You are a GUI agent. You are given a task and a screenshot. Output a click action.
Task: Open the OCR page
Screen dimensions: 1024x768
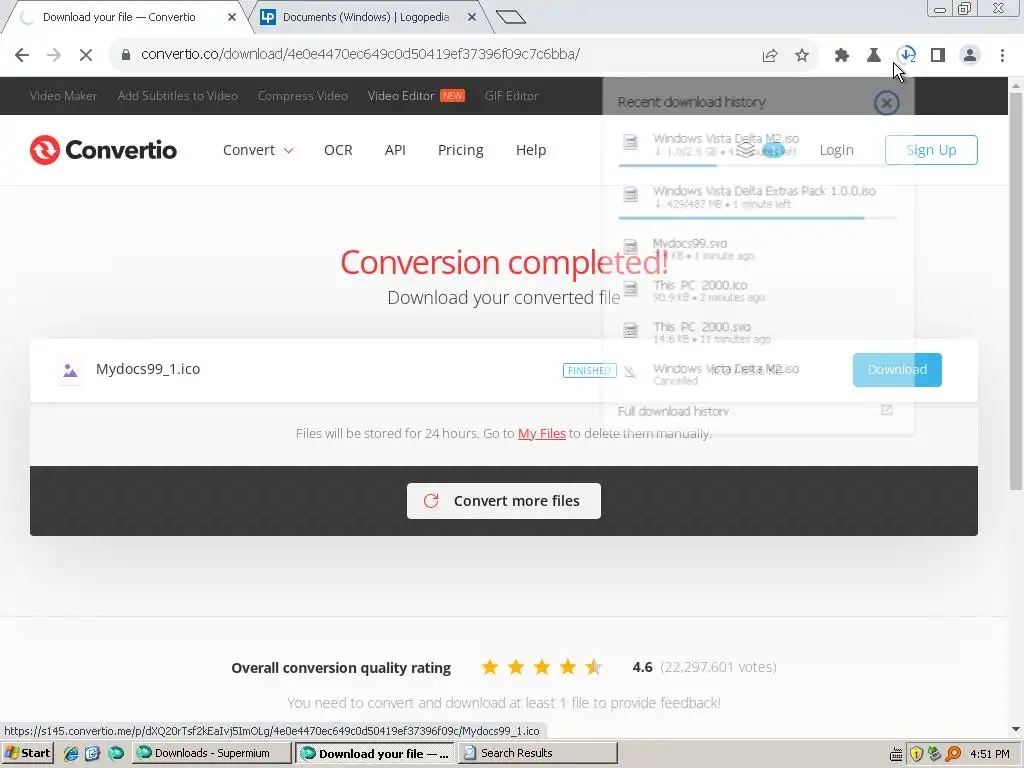(x=338, y=150)
